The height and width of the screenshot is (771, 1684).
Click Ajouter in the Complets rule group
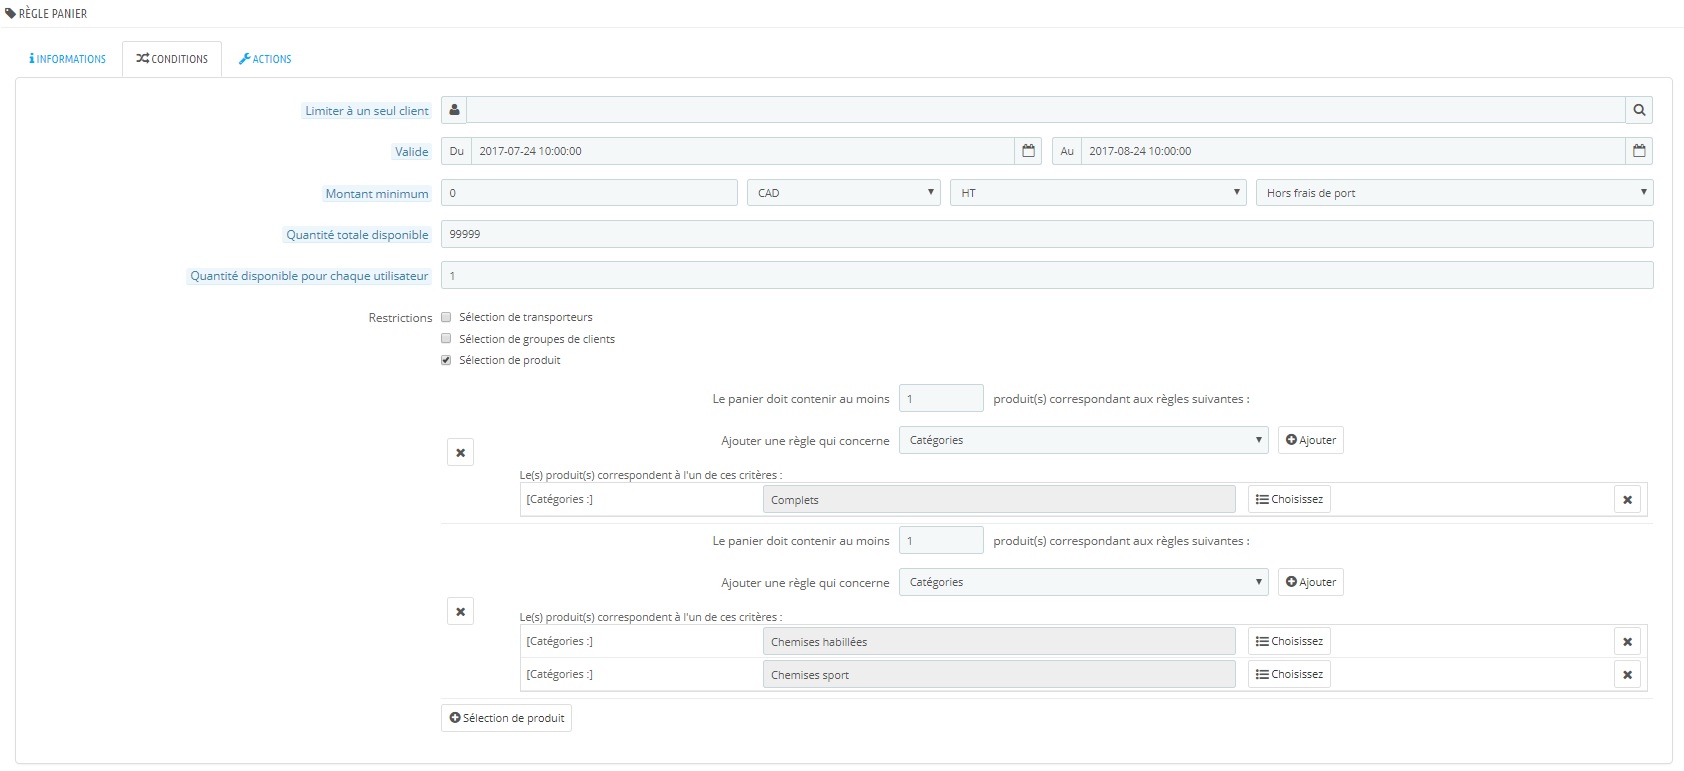click(1311, 440)
